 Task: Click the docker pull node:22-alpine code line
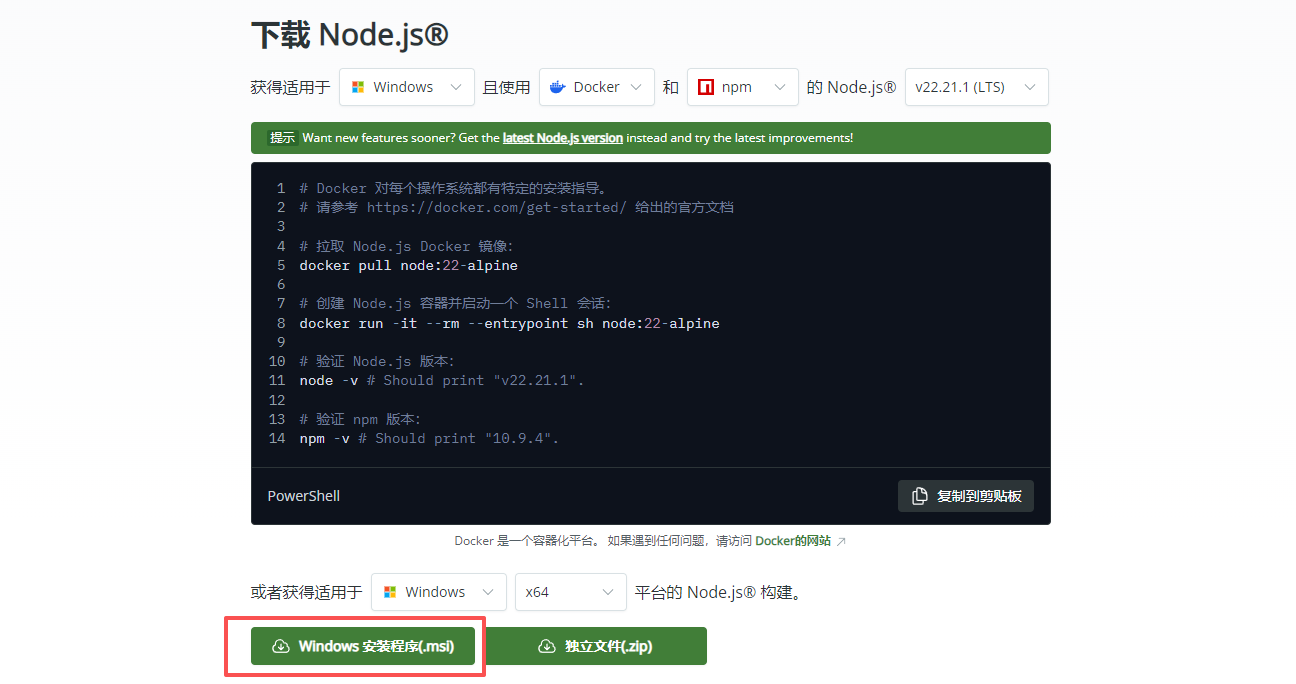point(408,266)
